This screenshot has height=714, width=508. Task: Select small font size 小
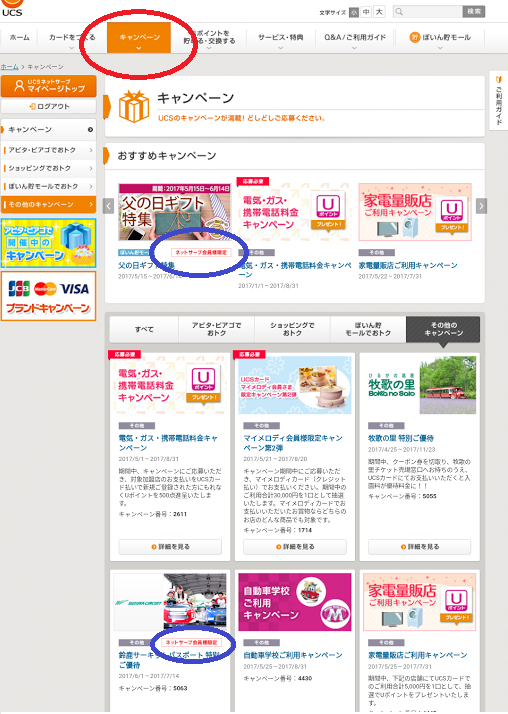click(354, 12)
